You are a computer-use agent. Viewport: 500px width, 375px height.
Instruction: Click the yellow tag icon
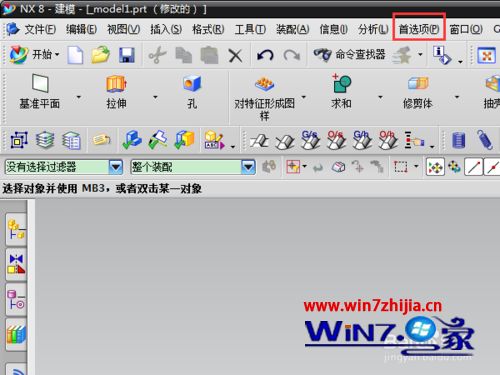pyautogui.click(x=101, y=140)
